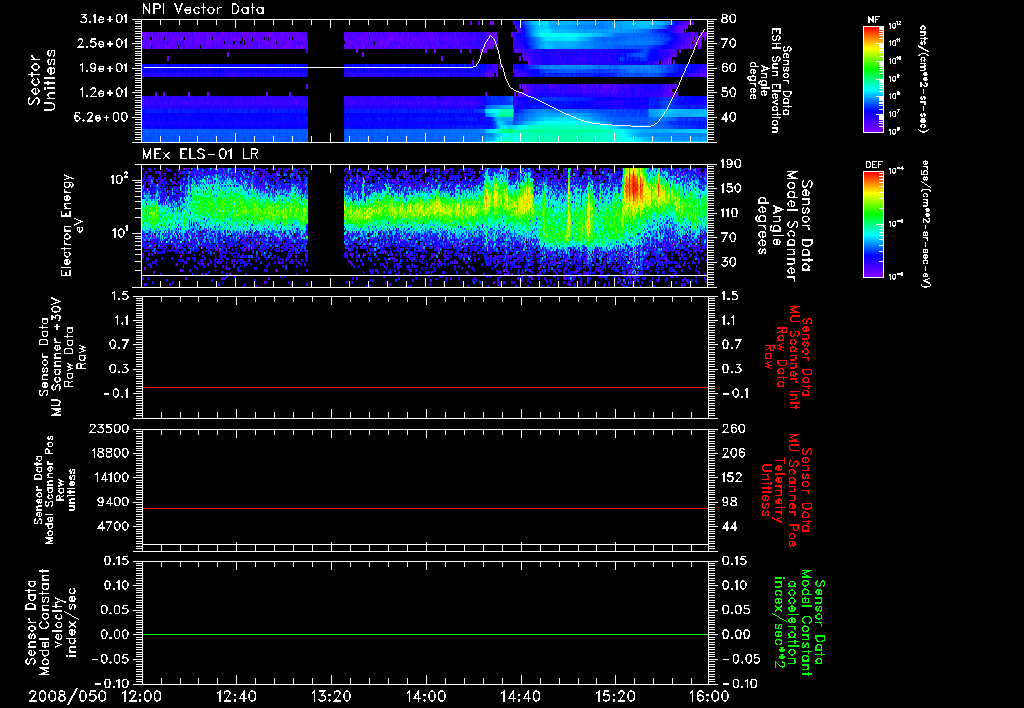Click the red line in the MU Scanner +30V panel
The height and width of the screenshot is (708, 1024).
click(x=425, y=388)
